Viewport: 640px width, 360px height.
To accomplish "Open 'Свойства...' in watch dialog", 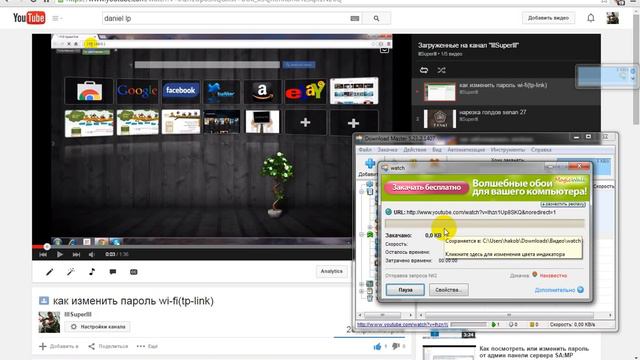I will (448, 290).
